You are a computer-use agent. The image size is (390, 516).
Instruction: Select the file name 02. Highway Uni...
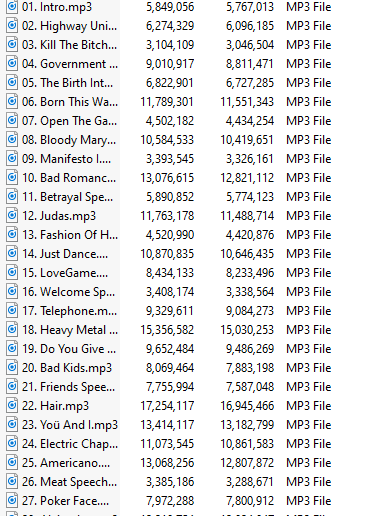(x=70, y=26)
